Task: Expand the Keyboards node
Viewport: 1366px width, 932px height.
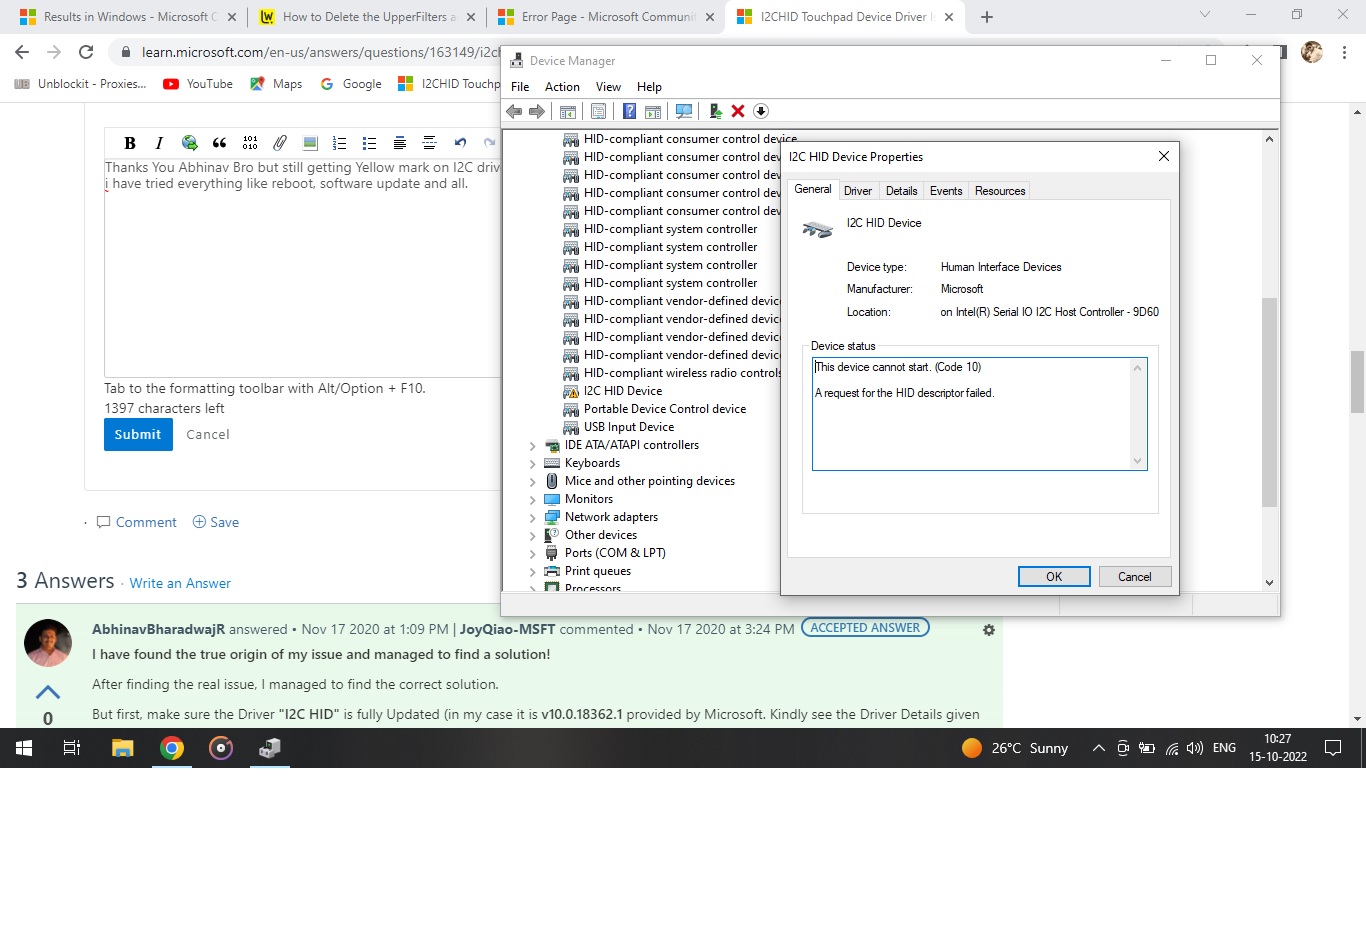Action: (532, 464)
